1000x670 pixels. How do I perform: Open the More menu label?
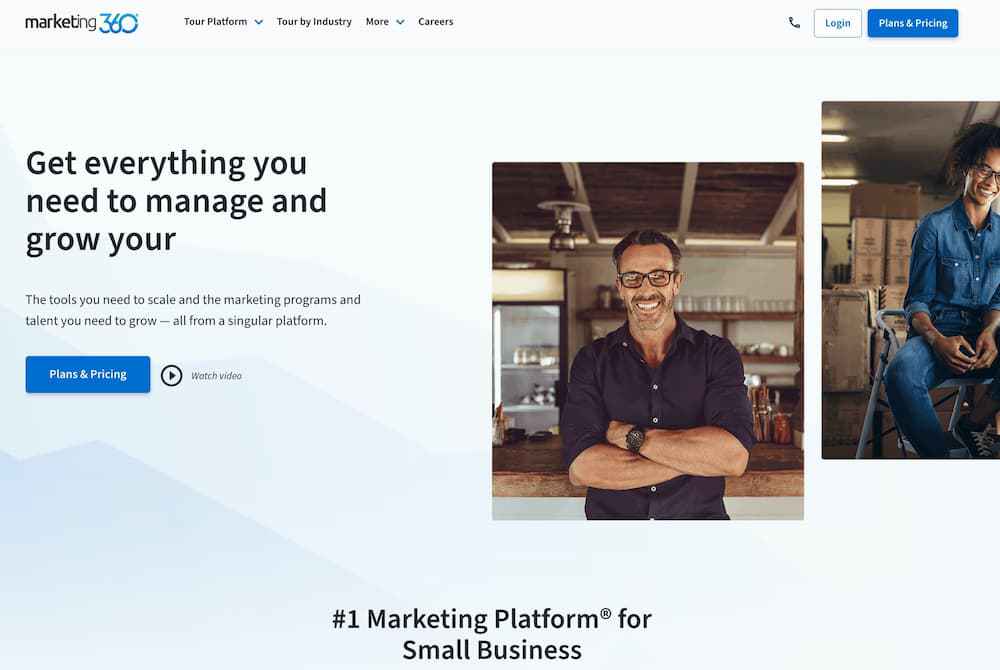(x=377, y=22)
